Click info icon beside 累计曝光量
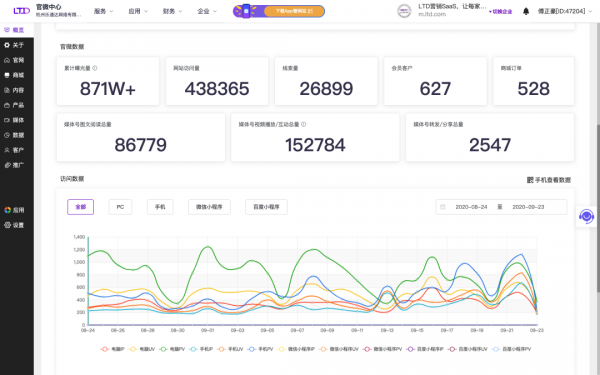 (x=95, y=68)
